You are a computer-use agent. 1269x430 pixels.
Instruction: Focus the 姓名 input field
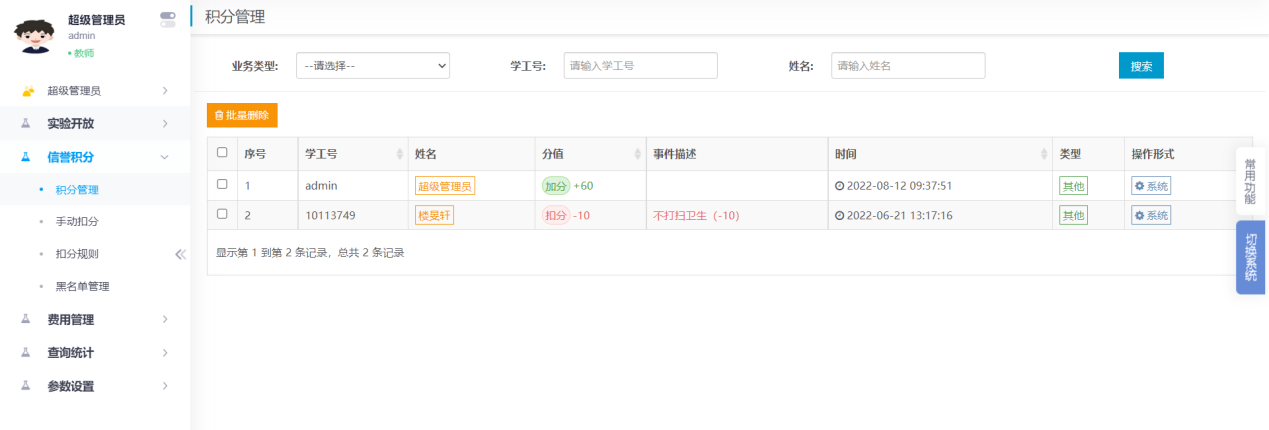coord(908,66)
